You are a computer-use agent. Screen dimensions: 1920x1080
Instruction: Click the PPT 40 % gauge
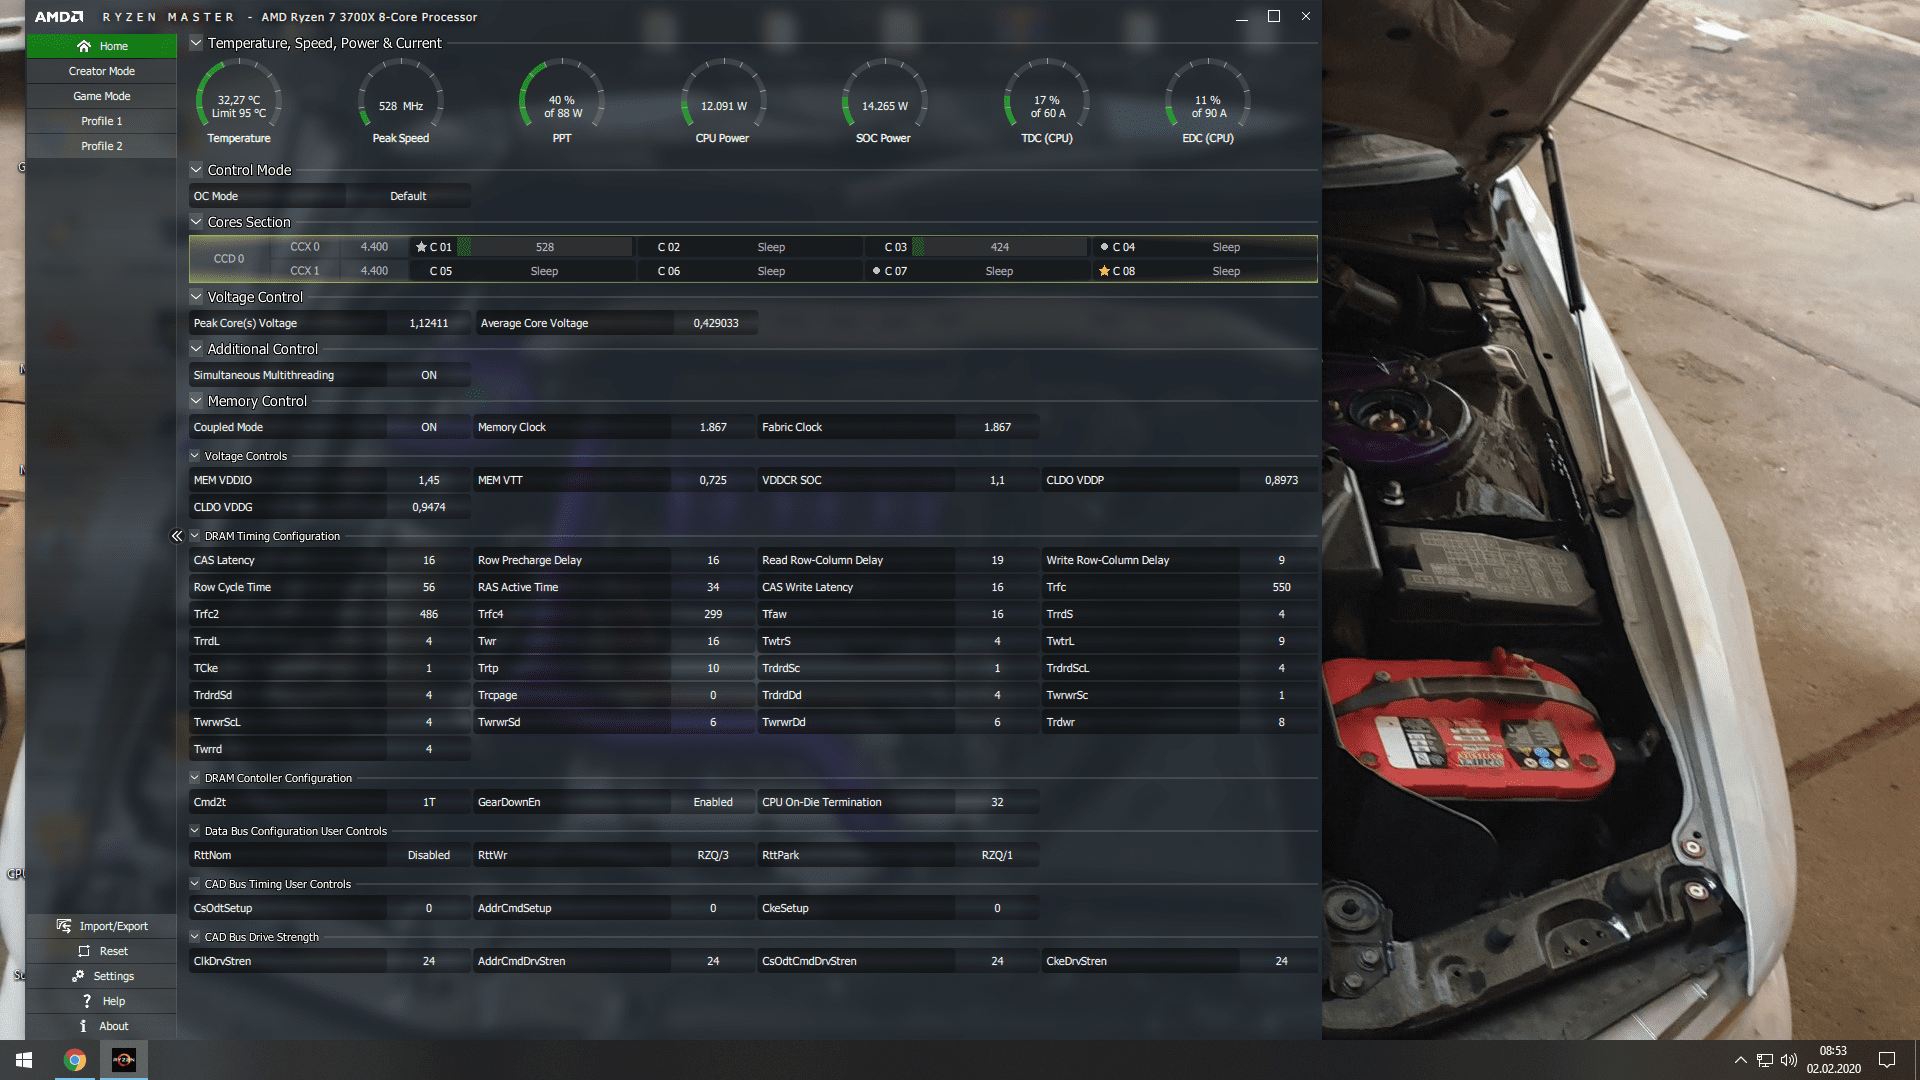562,101
